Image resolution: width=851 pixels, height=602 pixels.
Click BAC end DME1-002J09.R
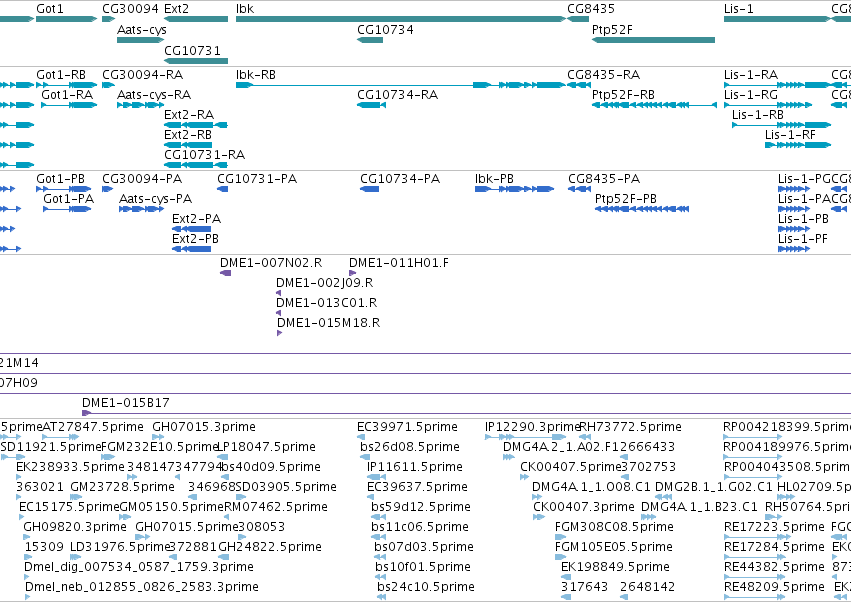tap(278, 293)
